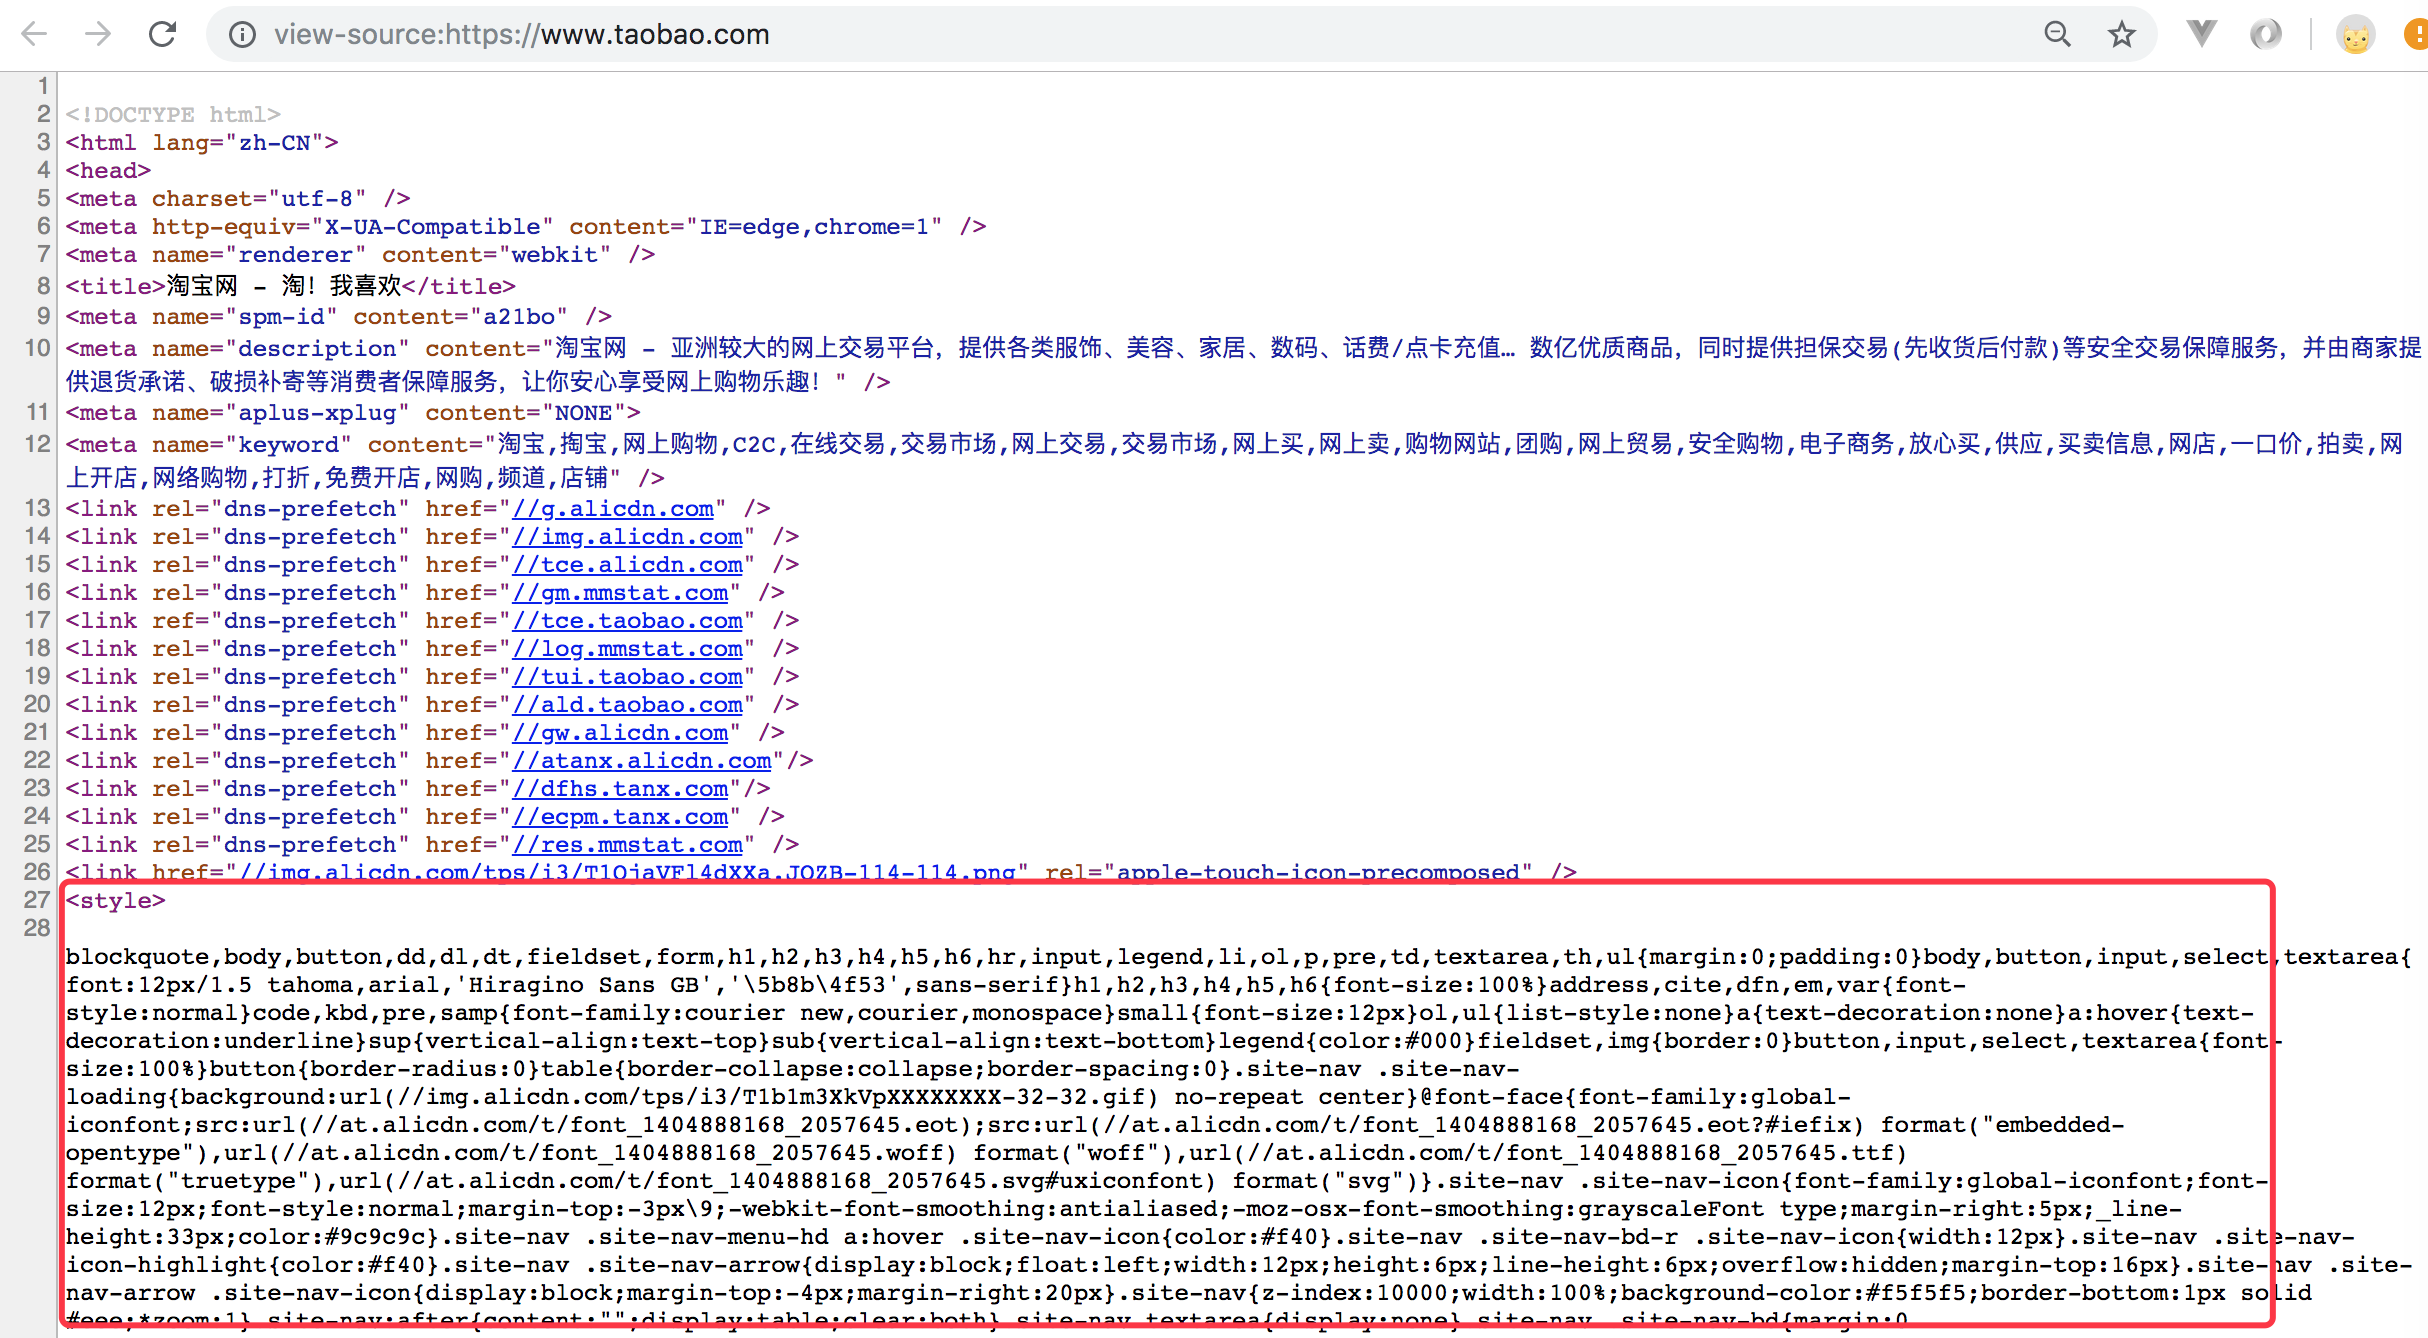
Task: Open the //log.mmstat.com link
Action: click(x=628, y=649)
